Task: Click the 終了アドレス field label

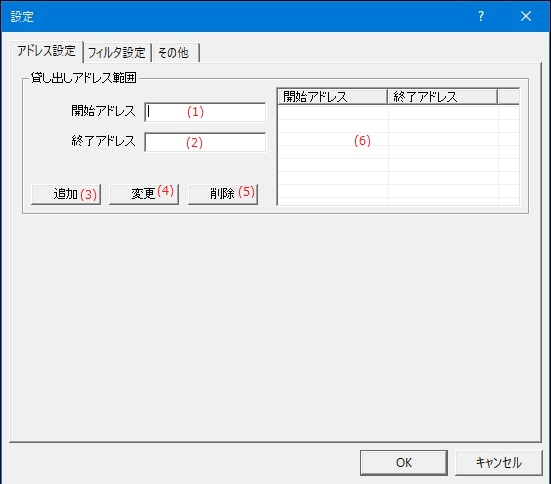Action: [103, 141]
